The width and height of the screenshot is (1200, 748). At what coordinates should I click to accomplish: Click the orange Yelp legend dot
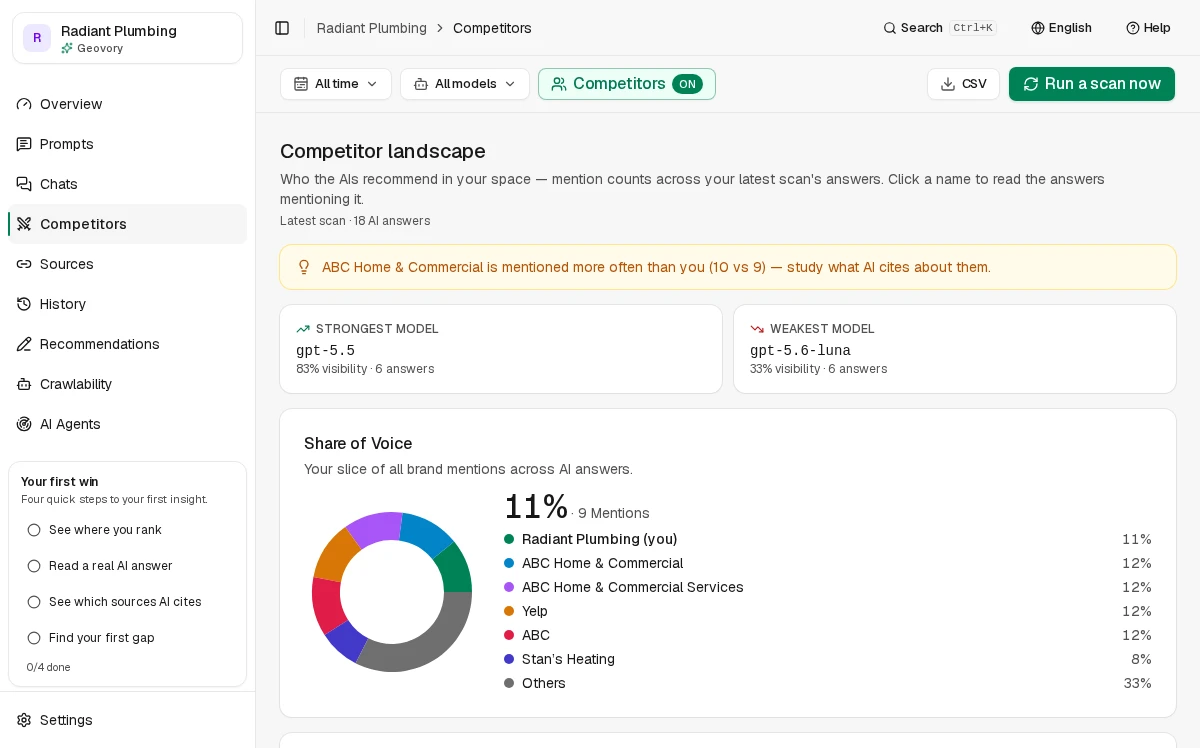509,611
